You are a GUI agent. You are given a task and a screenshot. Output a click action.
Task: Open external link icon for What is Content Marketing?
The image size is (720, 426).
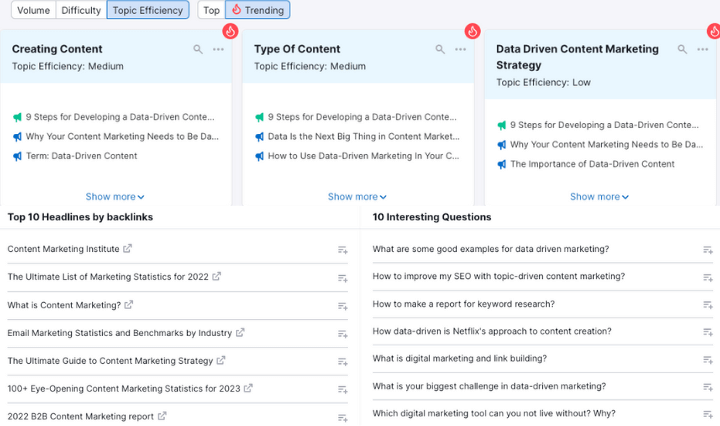[129, 304]
